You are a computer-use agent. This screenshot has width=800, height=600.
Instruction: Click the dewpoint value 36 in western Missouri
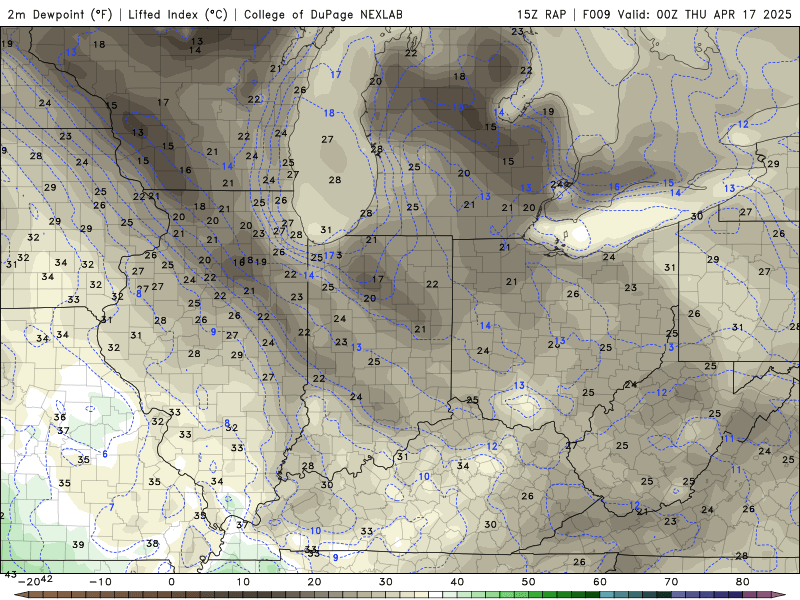tap(60, 417)
